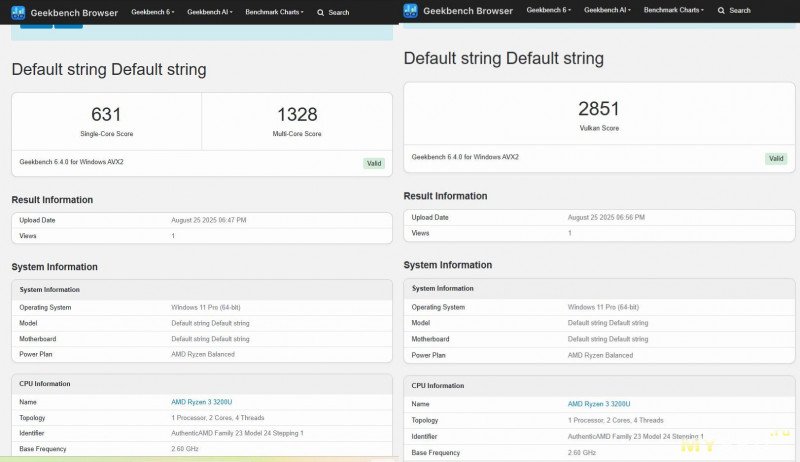Expand Benchmark Charts menu on CPU result page
Viewport: 800px width, 462px height.
[274, 12]
